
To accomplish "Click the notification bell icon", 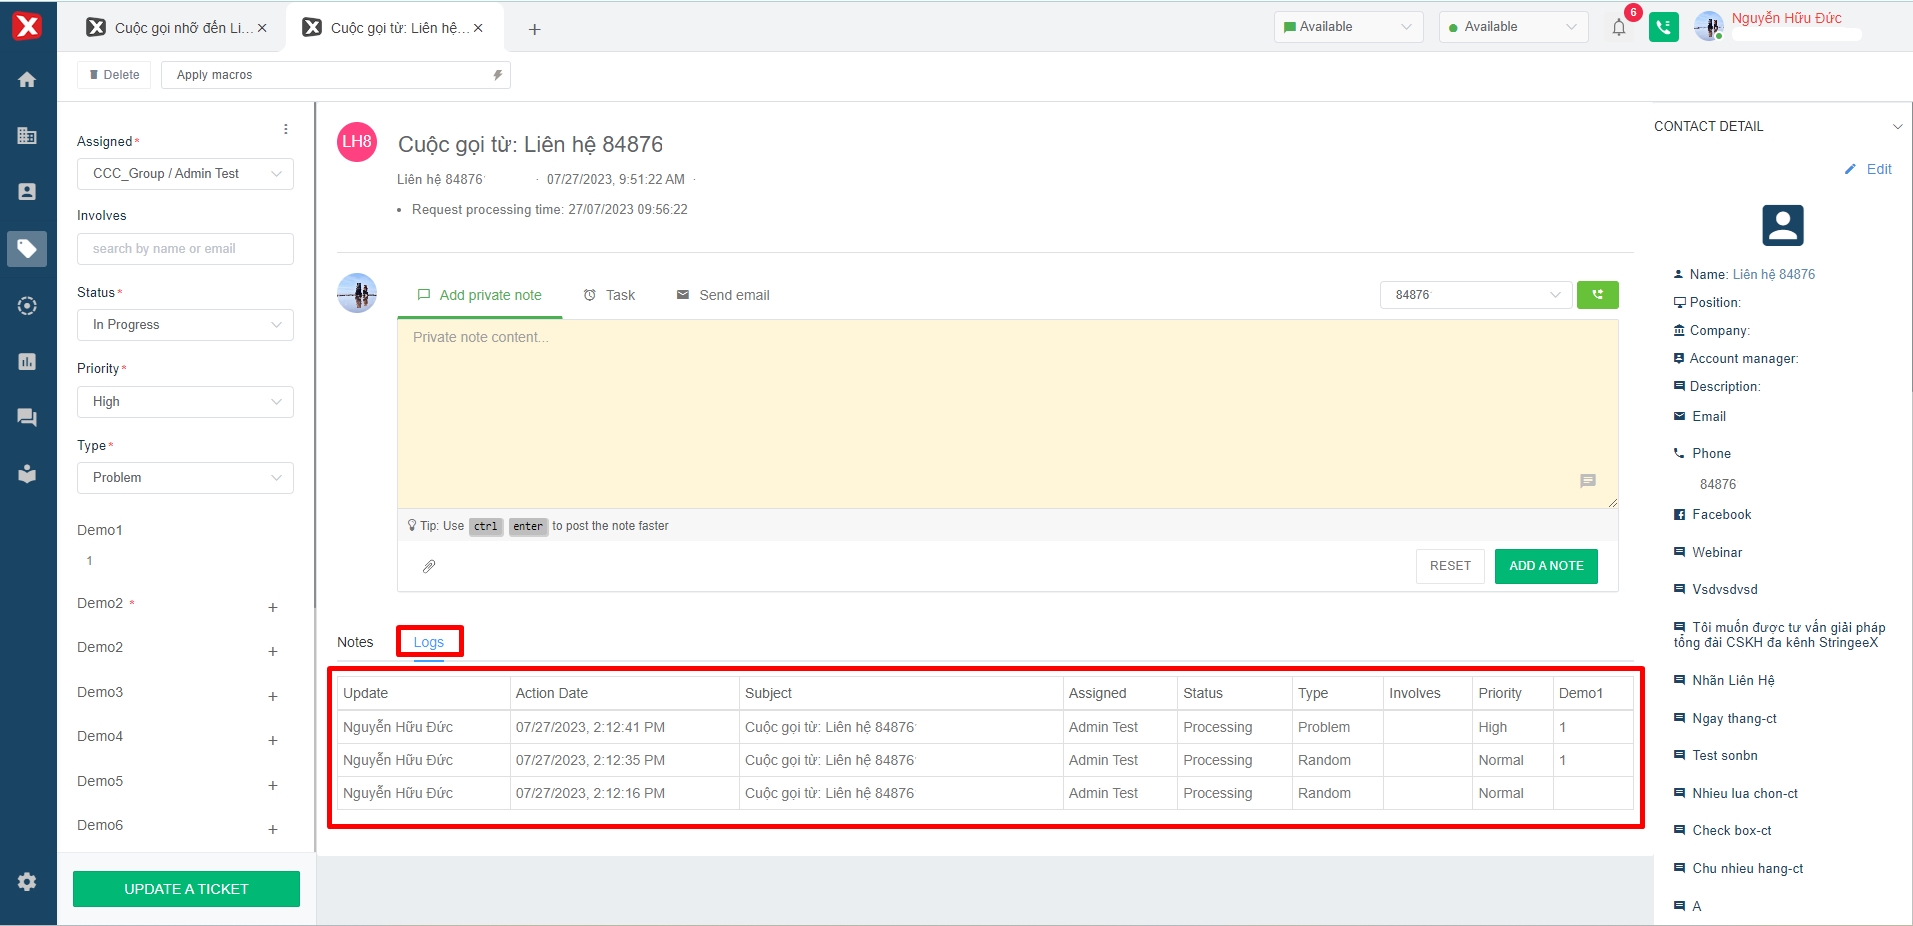I will (1619, 28).
